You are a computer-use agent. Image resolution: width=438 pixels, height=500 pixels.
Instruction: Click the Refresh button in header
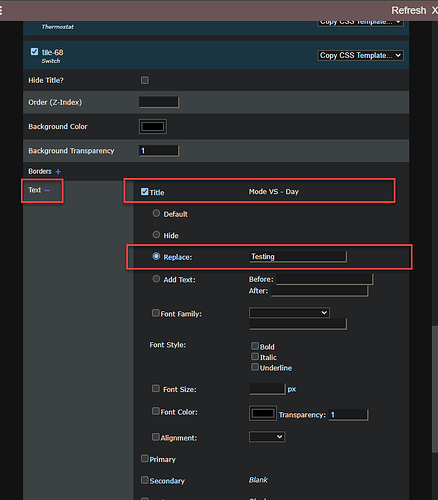[x=409, y=11]
